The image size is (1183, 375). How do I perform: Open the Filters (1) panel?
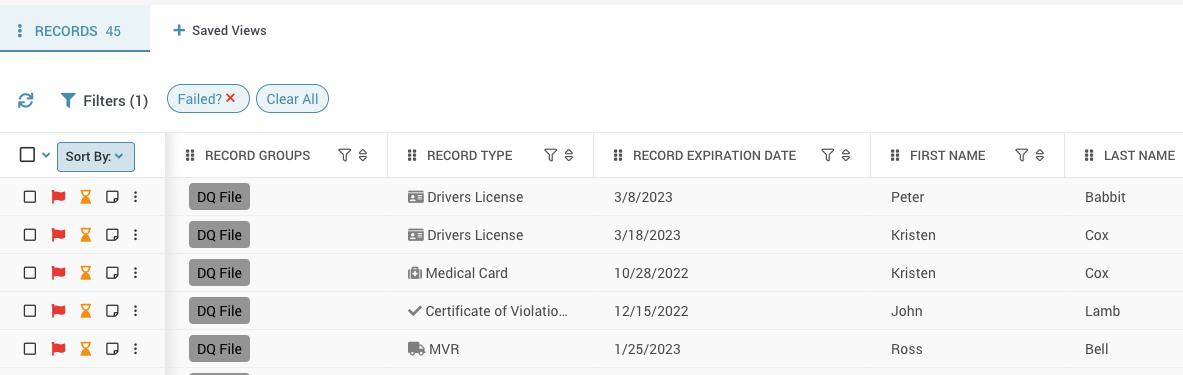click(104, 100)
